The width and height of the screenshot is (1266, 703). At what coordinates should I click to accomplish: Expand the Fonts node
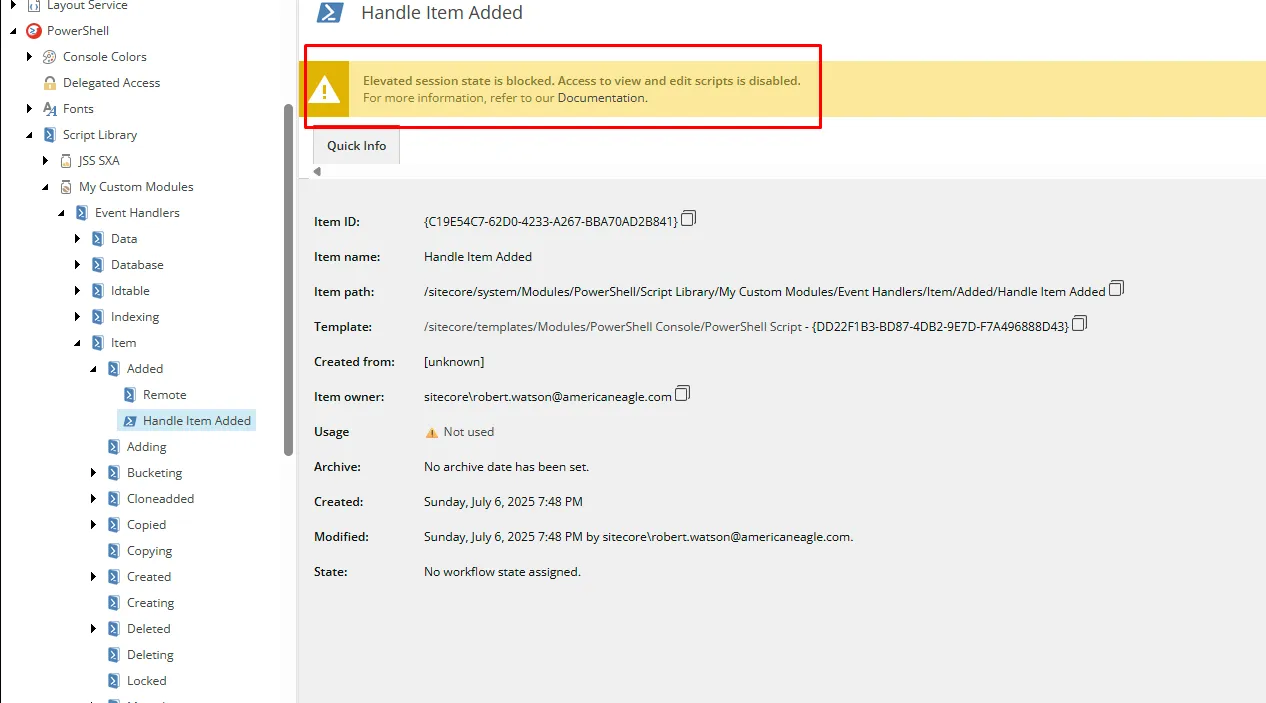[x=30, y=109]
